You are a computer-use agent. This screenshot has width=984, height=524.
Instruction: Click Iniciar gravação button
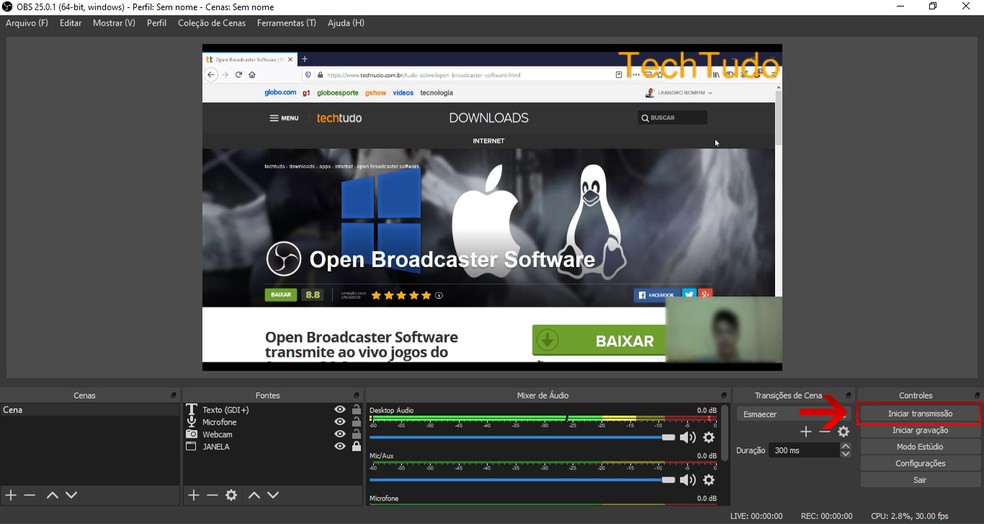coord(920,430)
